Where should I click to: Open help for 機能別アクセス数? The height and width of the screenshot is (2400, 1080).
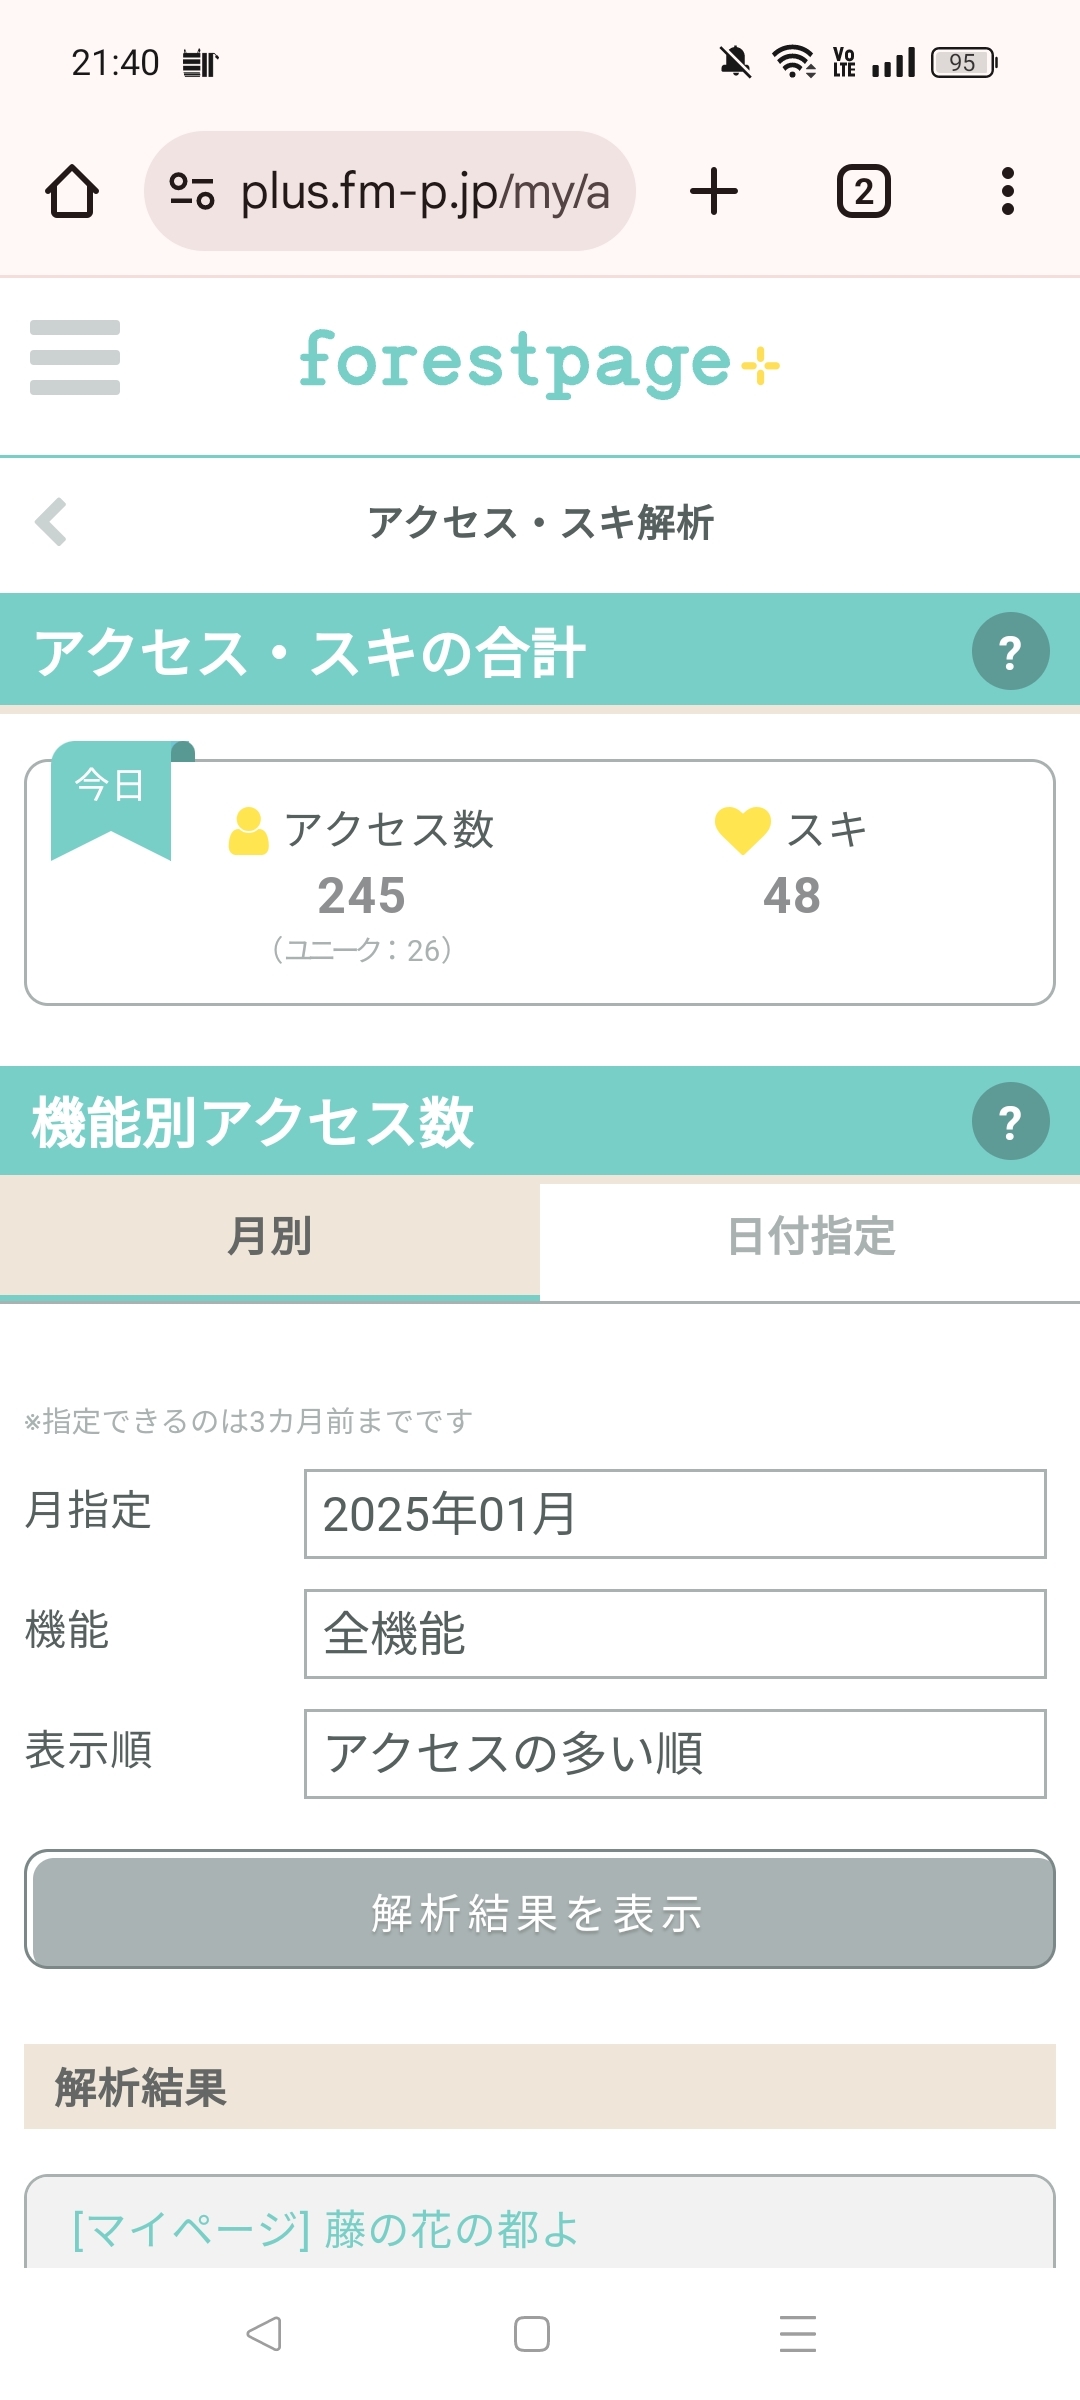pos(1010,1121)
